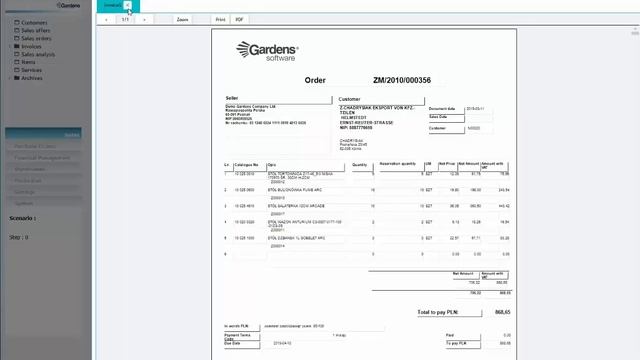
Task: Click the 1/1 page indicator field
Action: 125,20
